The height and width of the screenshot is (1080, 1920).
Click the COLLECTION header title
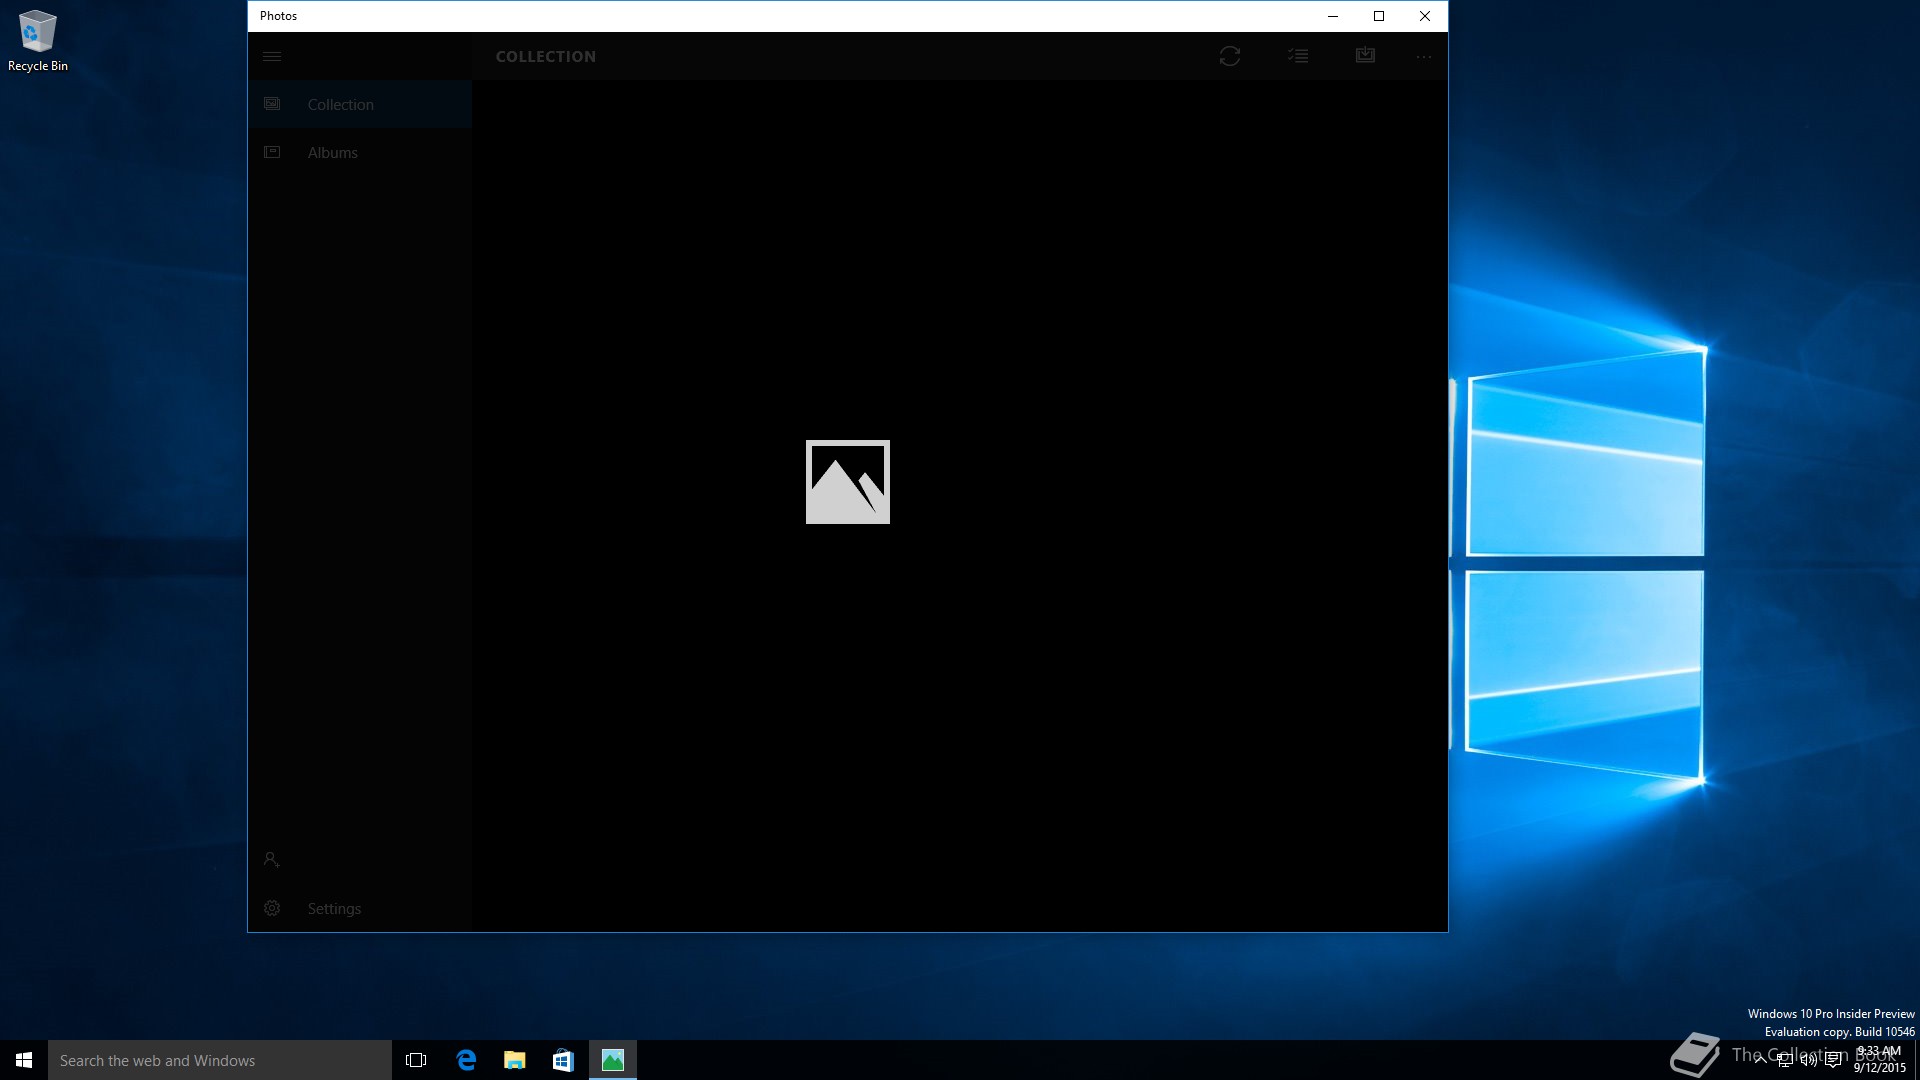tap(546, 57)
